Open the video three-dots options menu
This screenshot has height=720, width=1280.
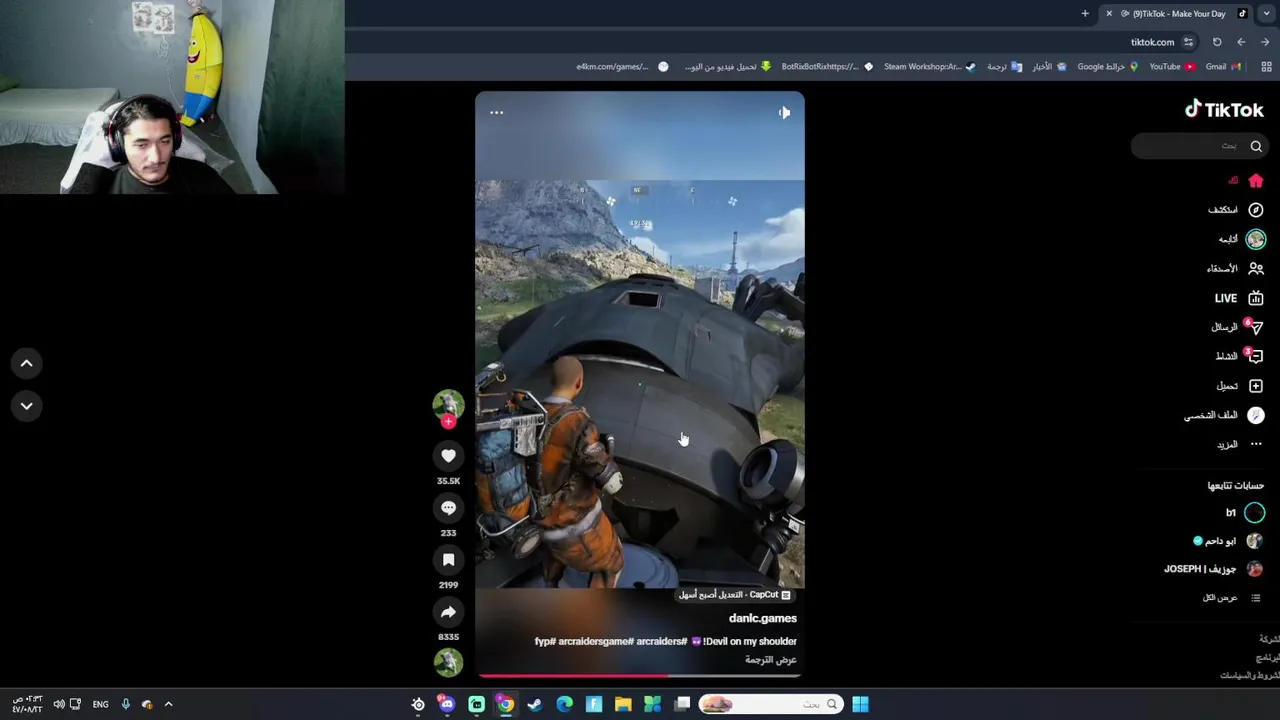(x=496, y=113)
